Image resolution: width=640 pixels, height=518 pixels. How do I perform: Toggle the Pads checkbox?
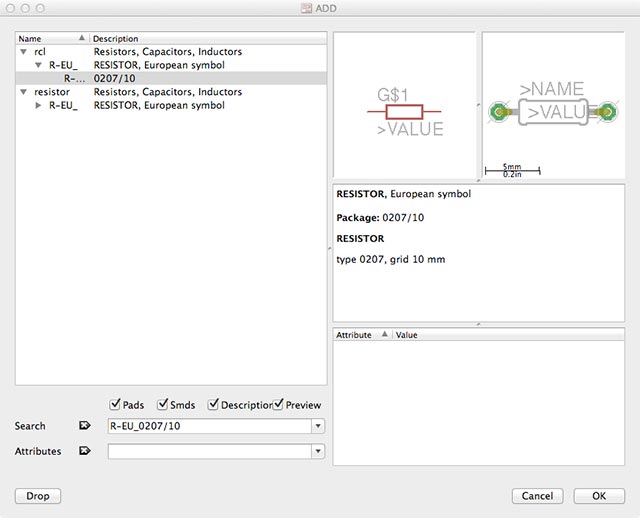coord(115,405)
